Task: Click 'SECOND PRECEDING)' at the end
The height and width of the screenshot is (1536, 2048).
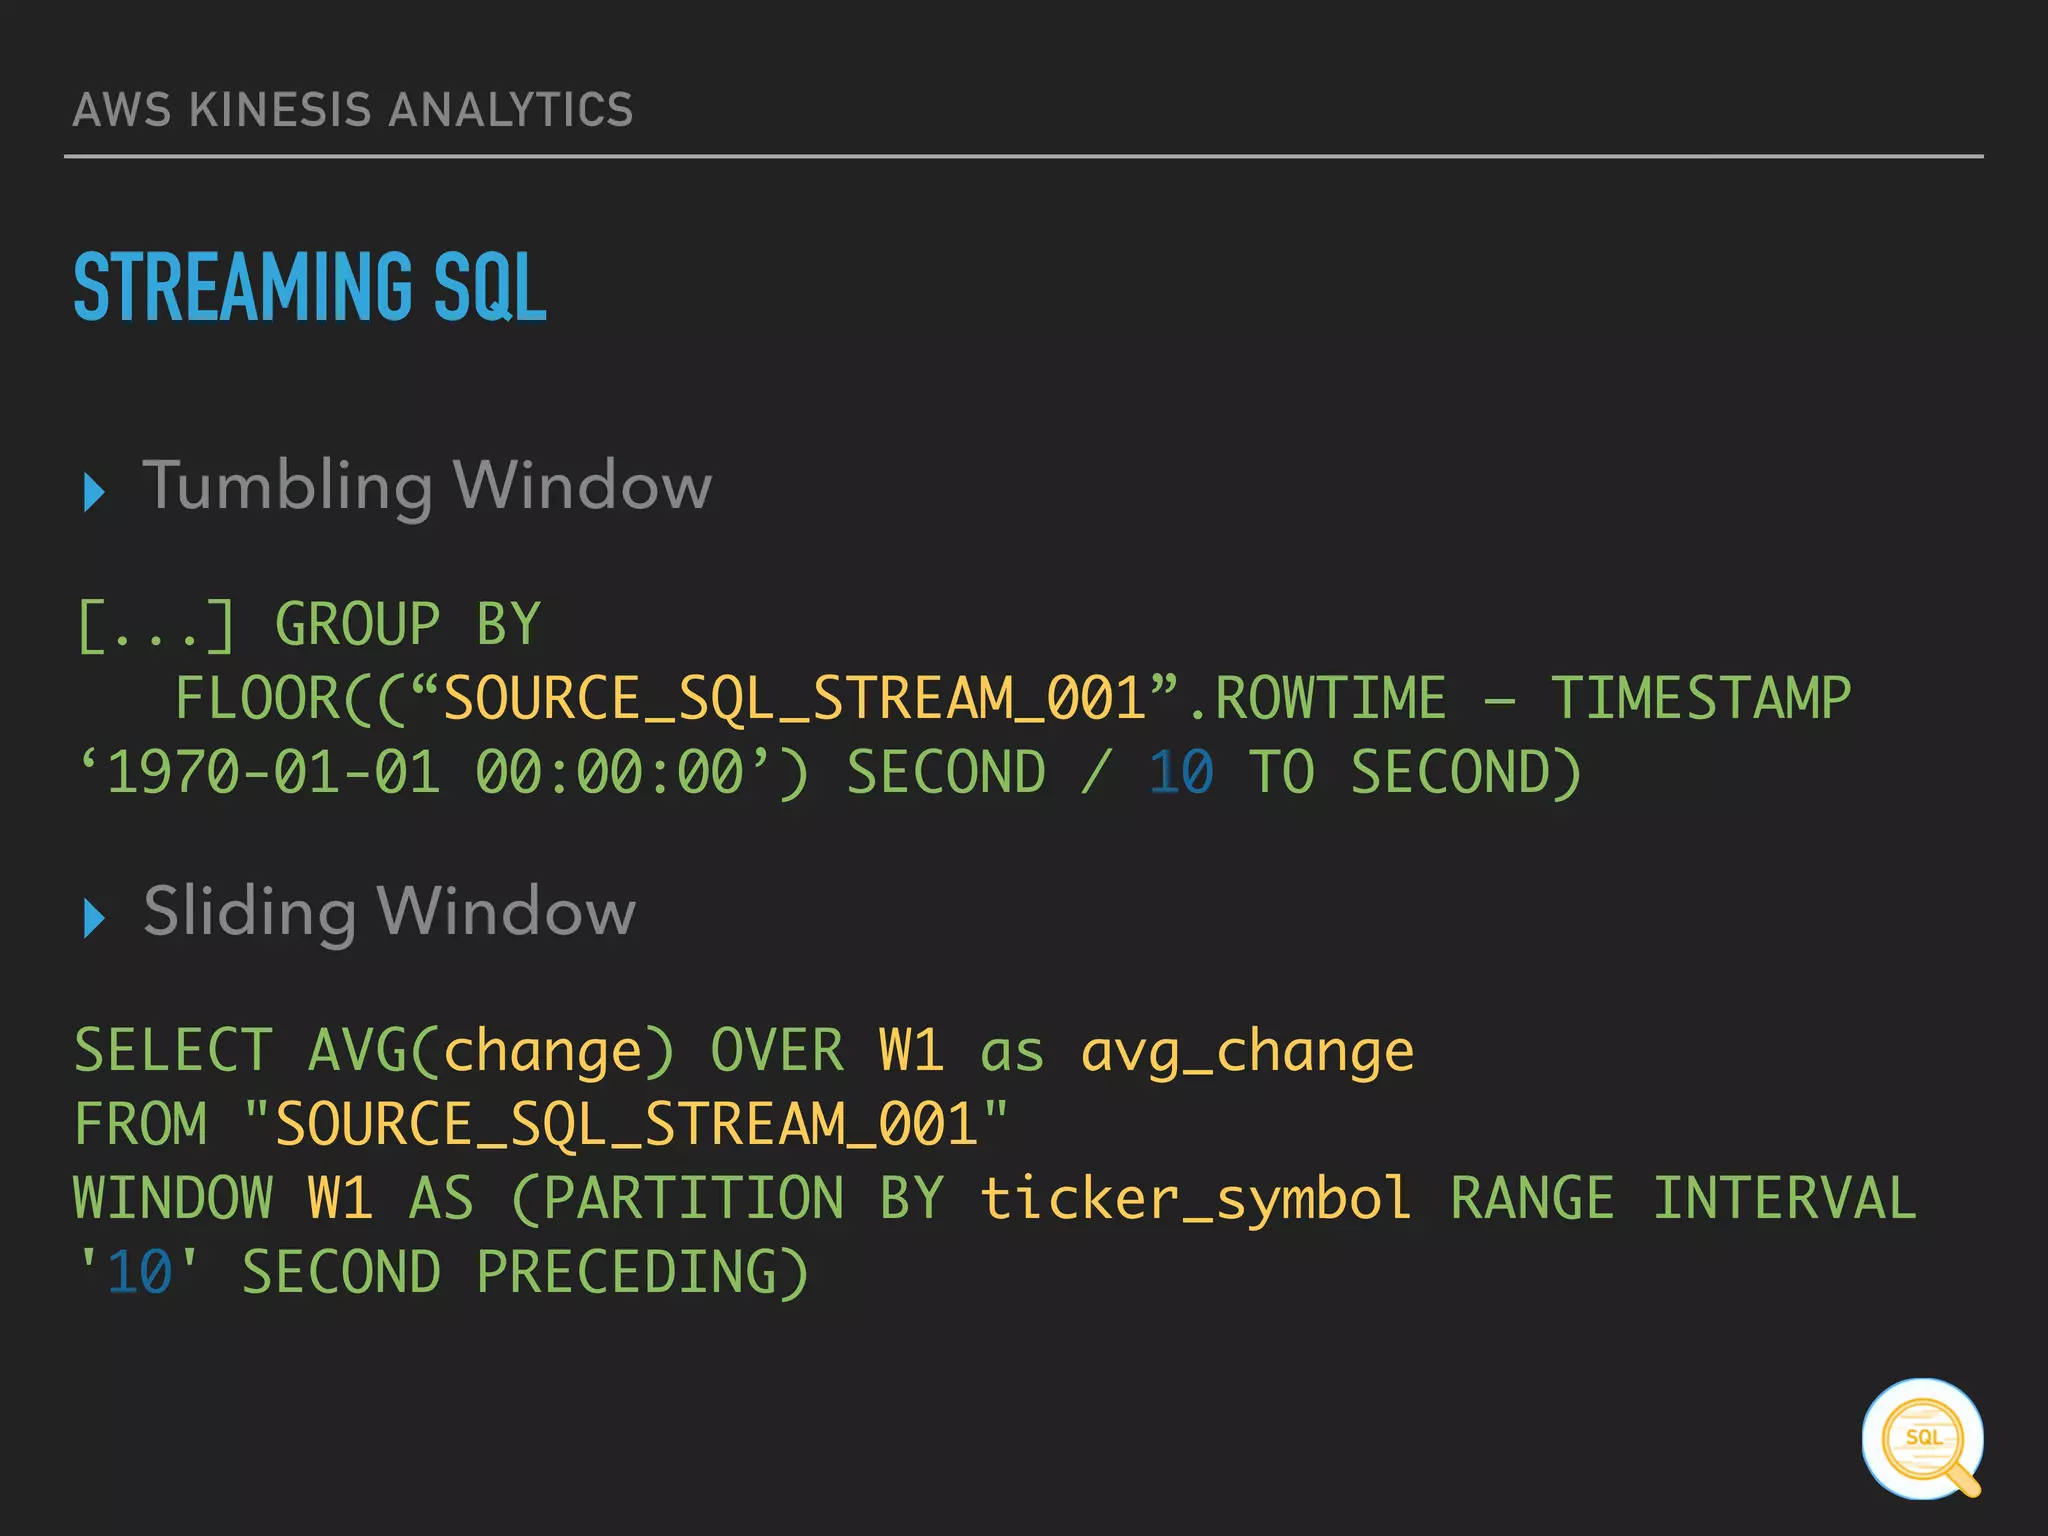Action: tap(526, 1273)
